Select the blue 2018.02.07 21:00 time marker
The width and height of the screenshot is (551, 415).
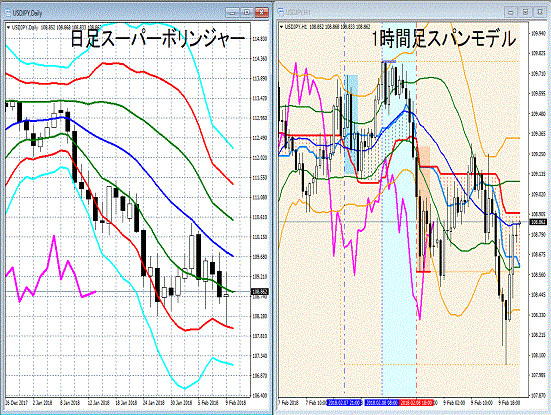tap(344, 402)
